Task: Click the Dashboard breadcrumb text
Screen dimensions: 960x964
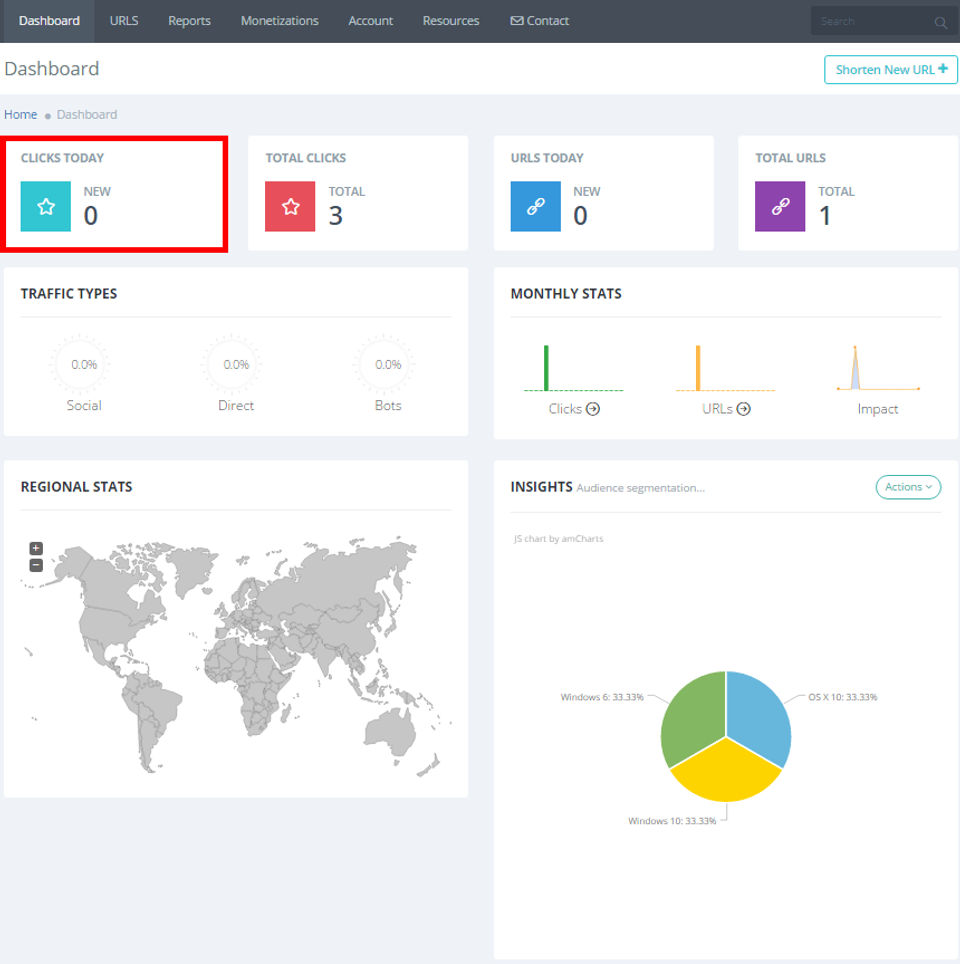Action: (87, 114)
